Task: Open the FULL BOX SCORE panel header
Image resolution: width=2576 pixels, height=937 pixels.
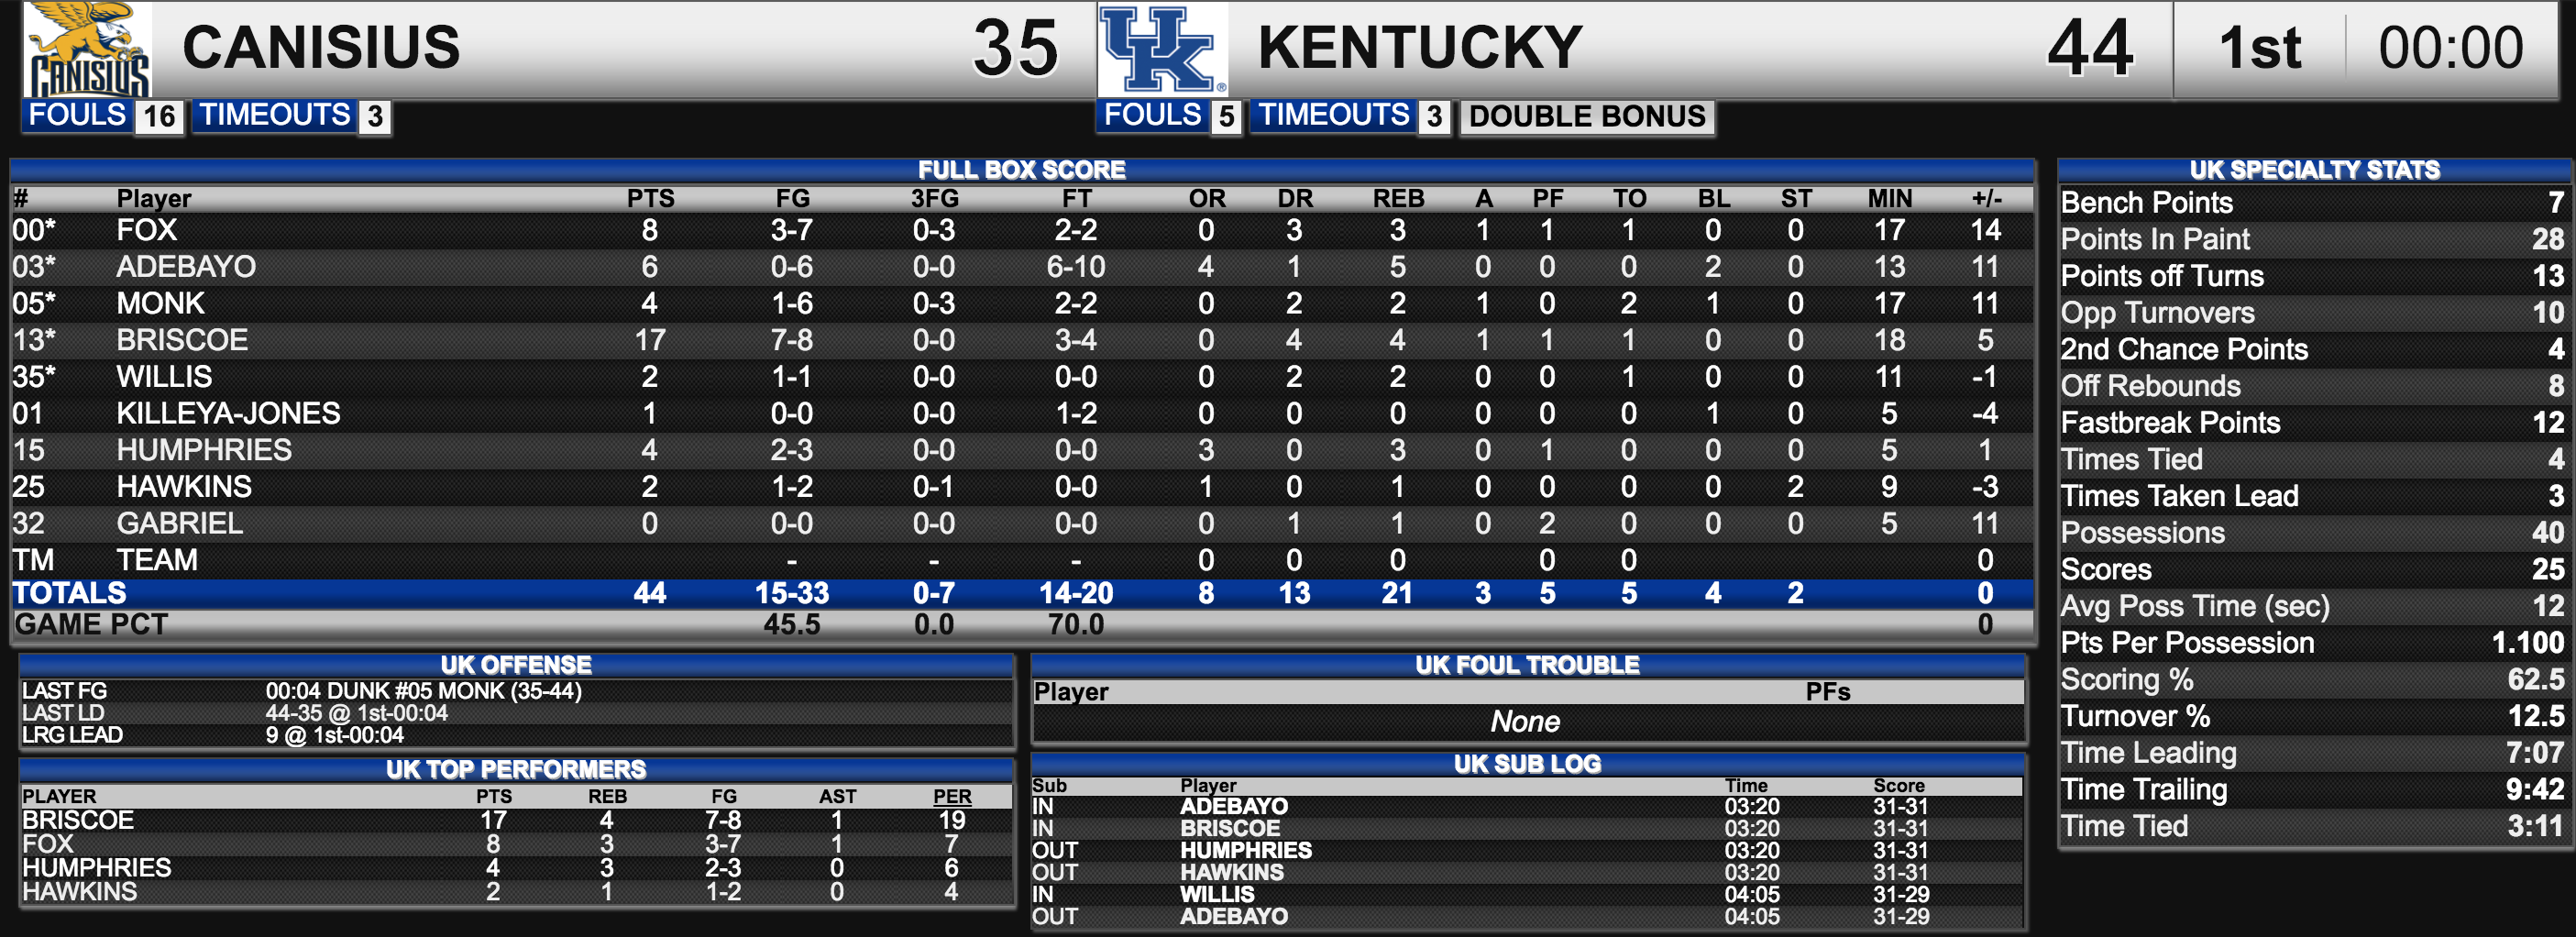Action: pos(1021,170)
